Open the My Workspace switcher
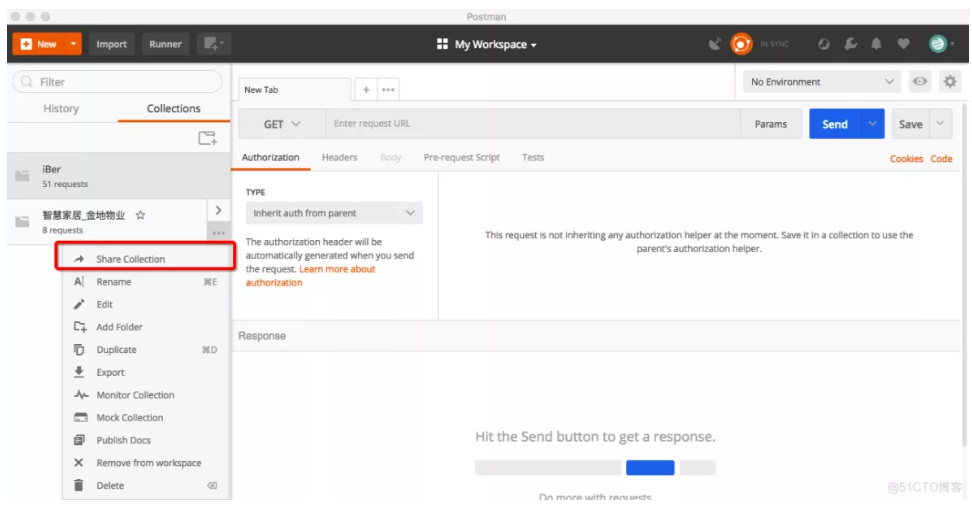Image resolution: width=972 pixels, height=515 pixels. (487, 45)
